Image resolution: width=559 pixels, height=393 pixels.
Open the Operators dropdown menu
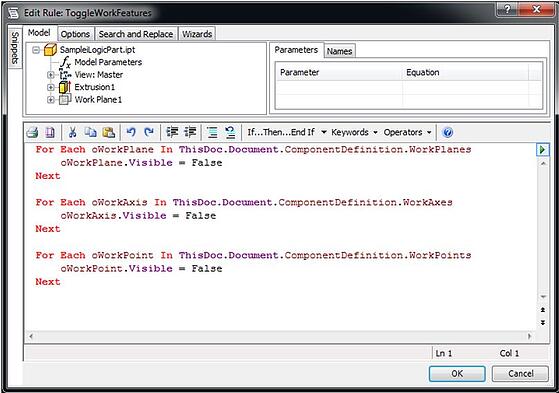[407, 132]
